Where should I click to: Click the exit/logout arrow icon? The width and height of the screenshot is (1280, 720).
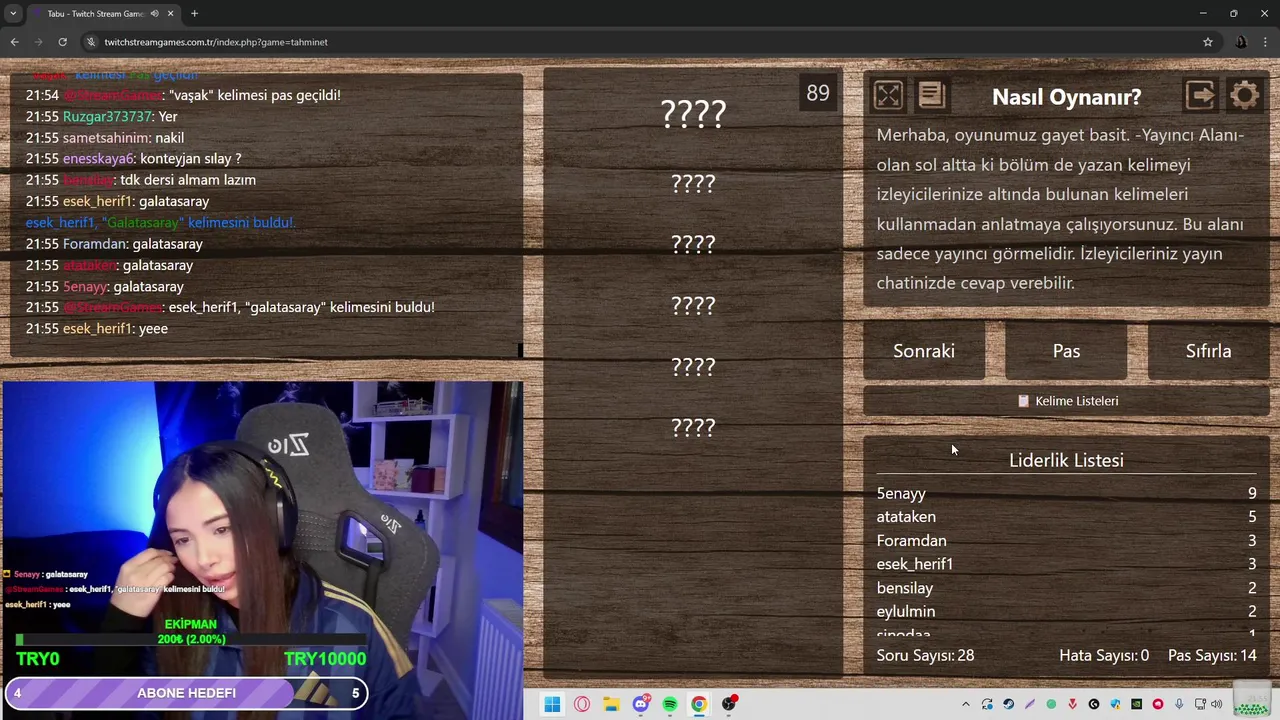pos(1200,95)
